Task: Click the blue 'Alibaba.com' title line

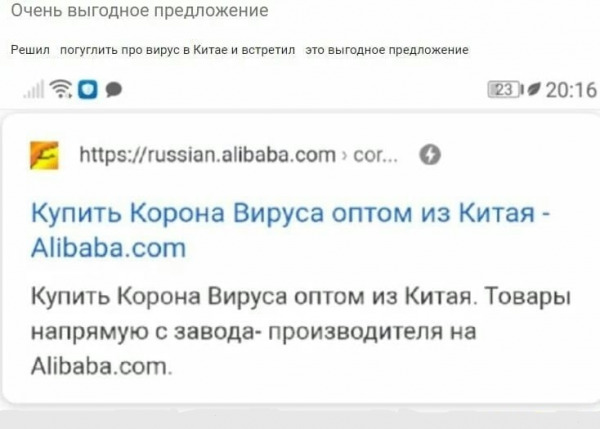Action: click(108, 248)
